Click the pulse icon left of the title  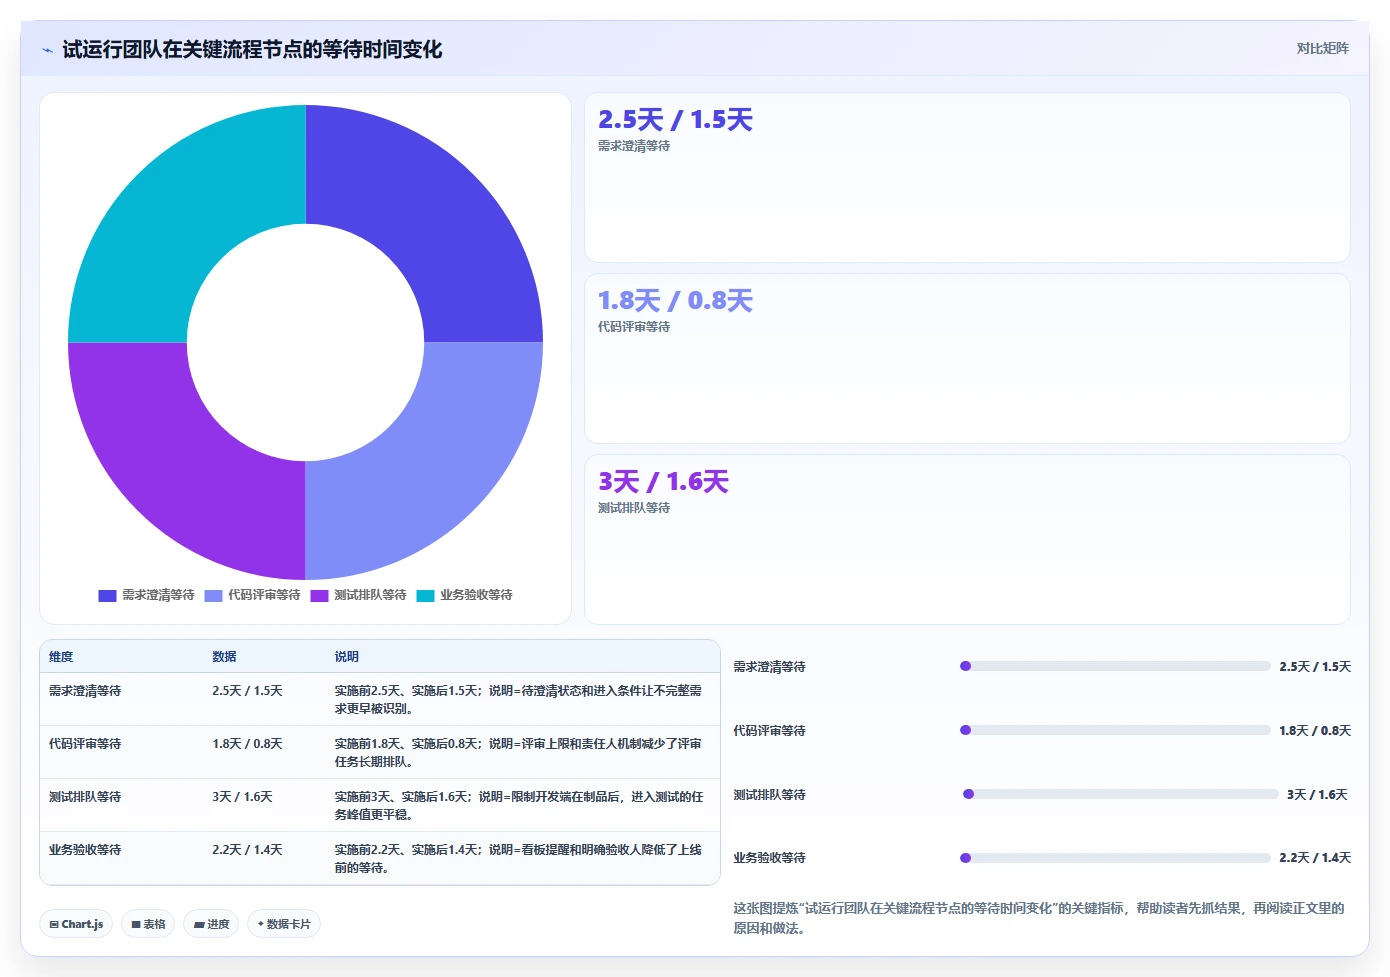[47, 50]
